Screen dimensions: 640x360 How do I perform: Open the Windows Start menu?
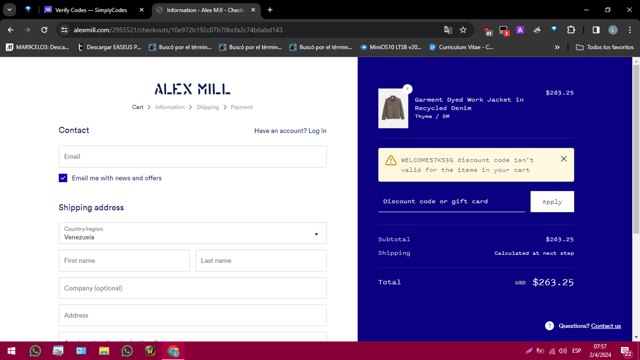pos(11,351)
